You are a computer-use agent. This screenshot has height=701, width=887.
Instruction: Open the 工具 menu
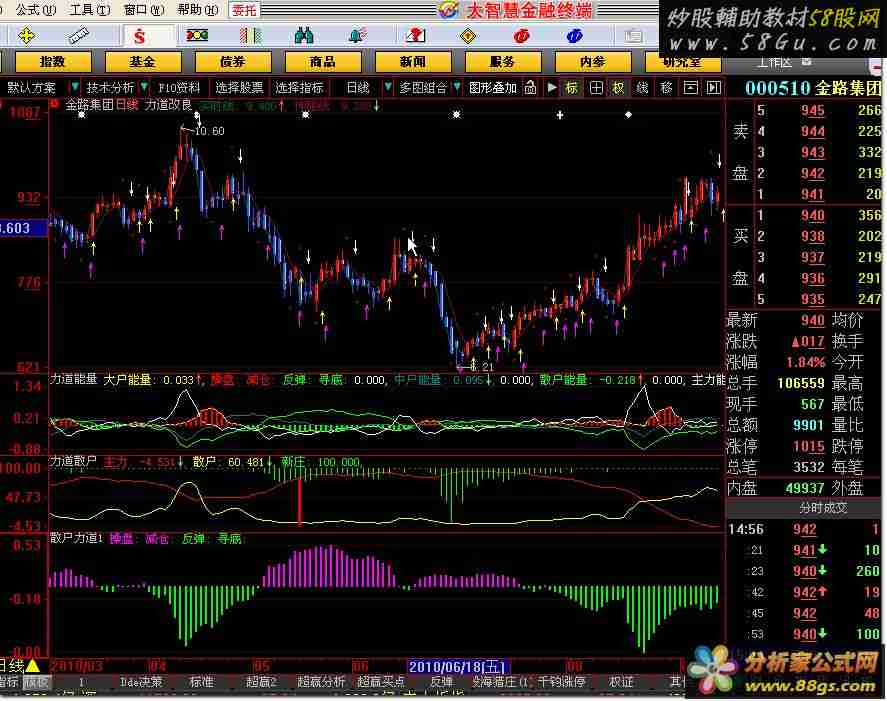90,10
